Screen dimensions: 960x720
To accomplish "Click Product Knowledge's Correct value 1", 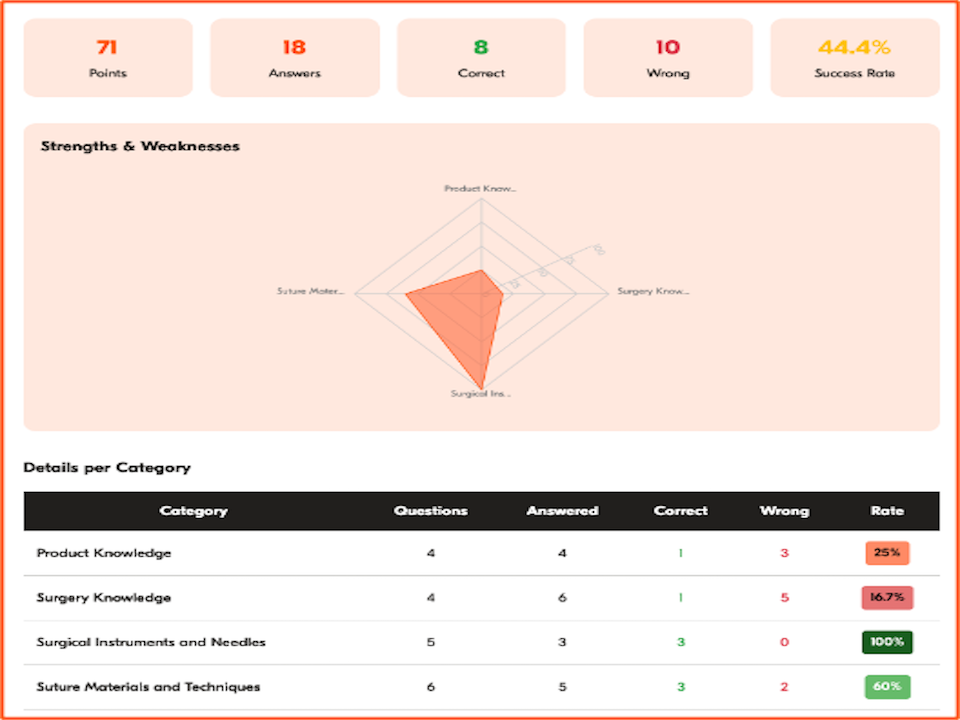I will pos(681,553).
